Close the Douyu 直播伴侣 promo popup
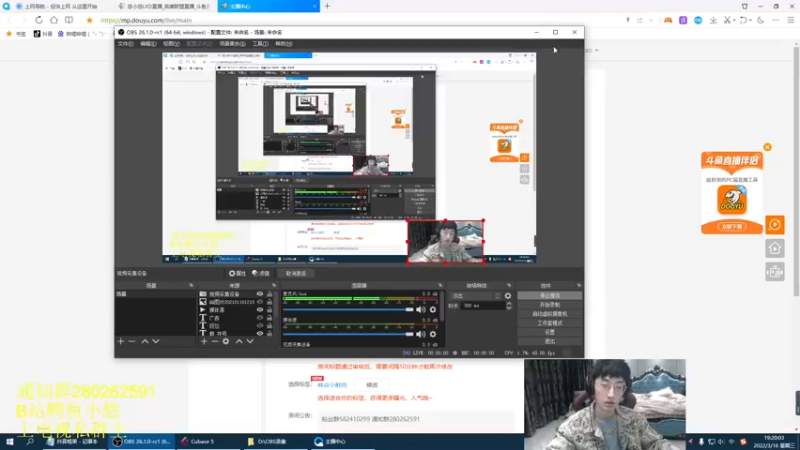This screenshot has height=450, width=800. 767,147
